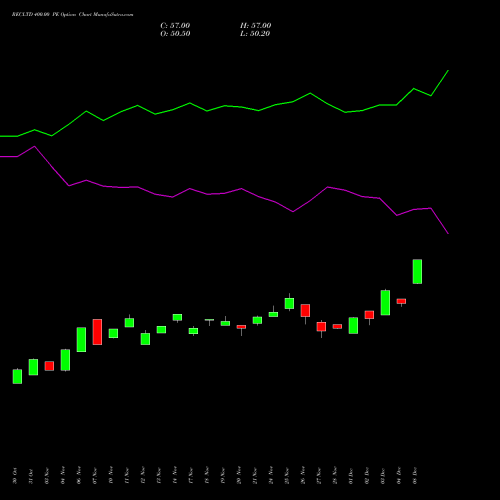
Task: Click the 31 Oct date label
Action: (x=31, y=476)
